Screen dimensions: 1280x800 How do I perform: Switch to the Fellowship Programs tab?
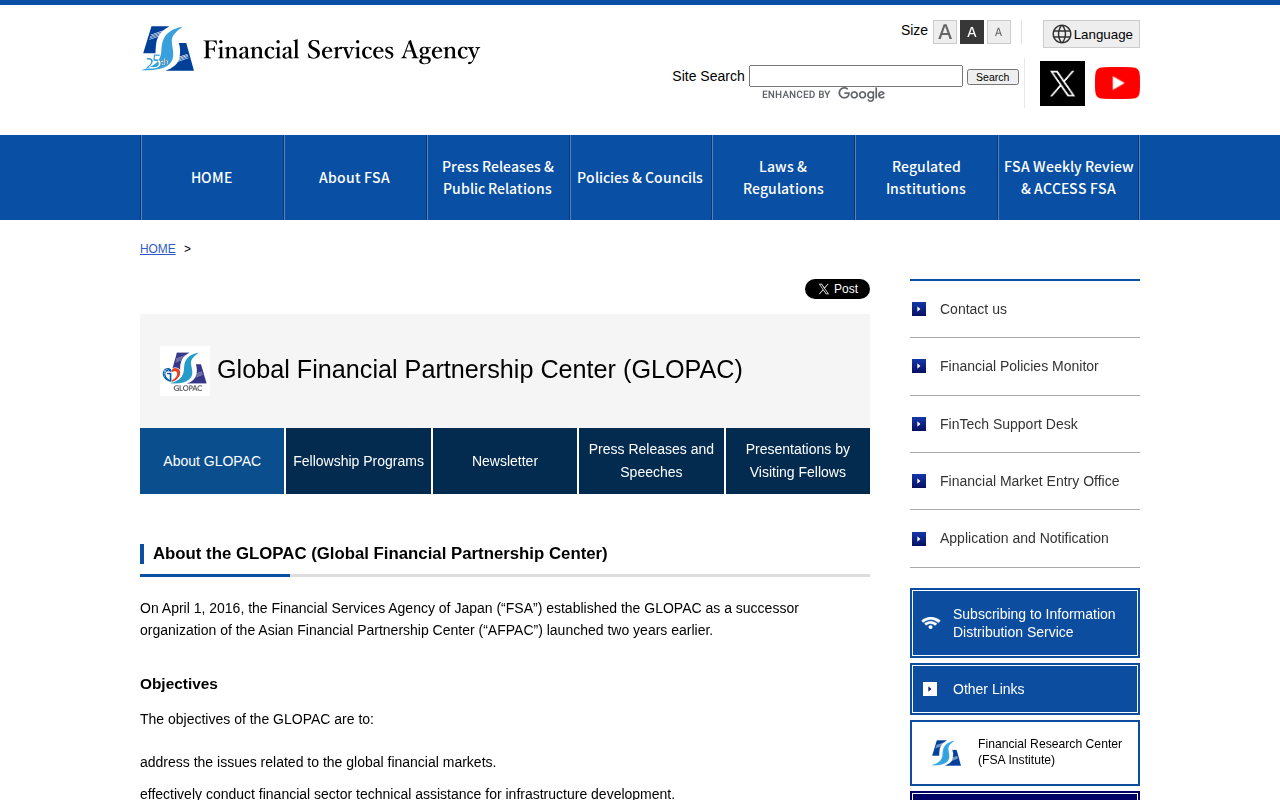pos(358,461)
